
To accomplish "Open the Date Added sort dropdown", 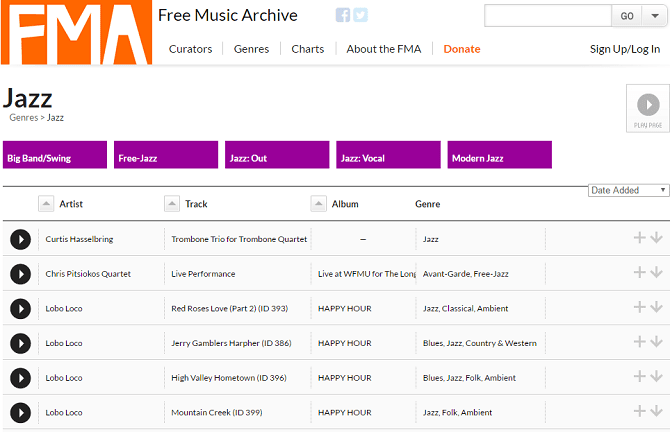I will (629, 190).
